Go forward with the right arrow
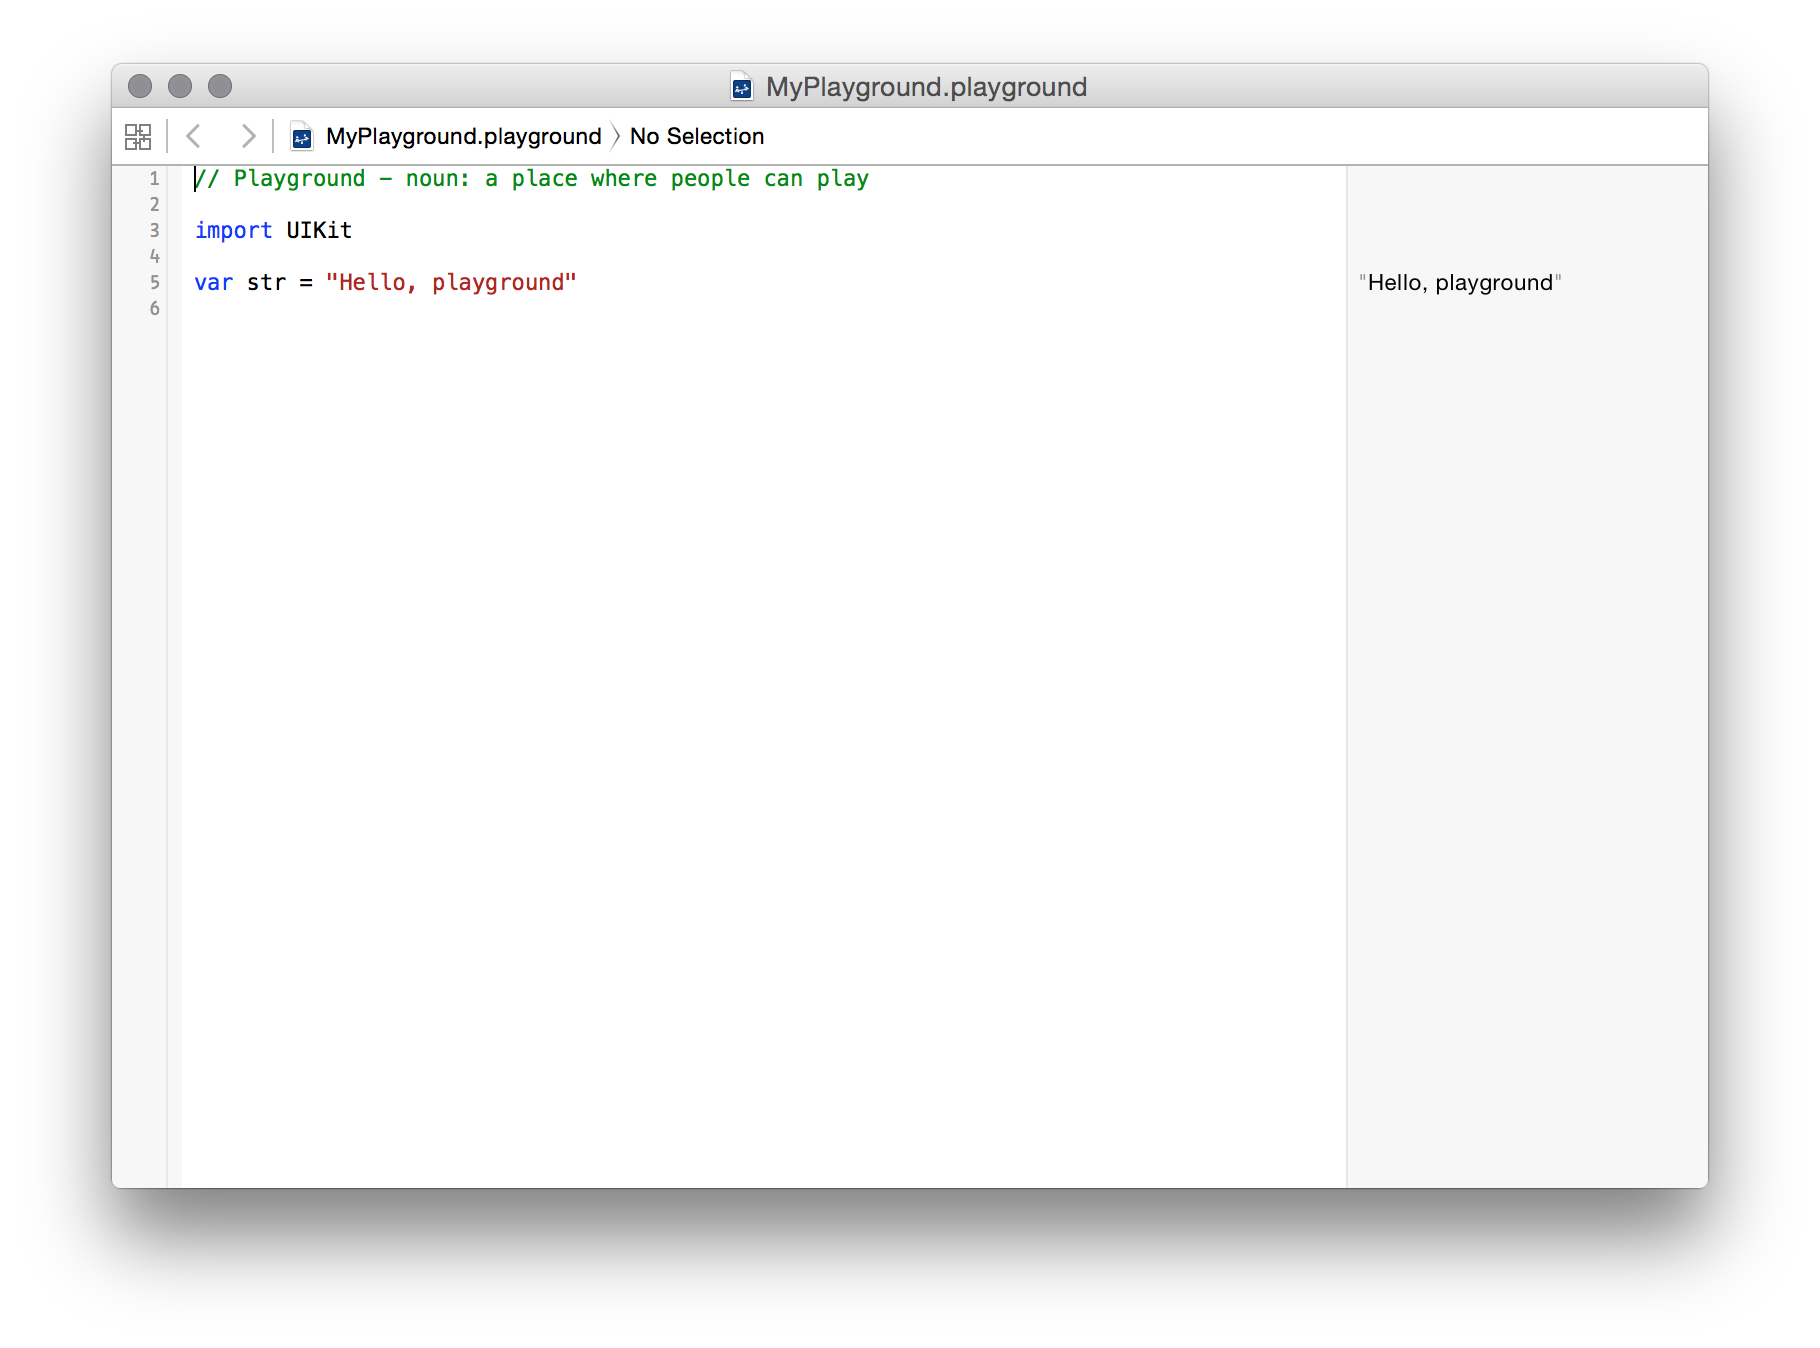1820x1348 pixels. (x=248, y=136)
